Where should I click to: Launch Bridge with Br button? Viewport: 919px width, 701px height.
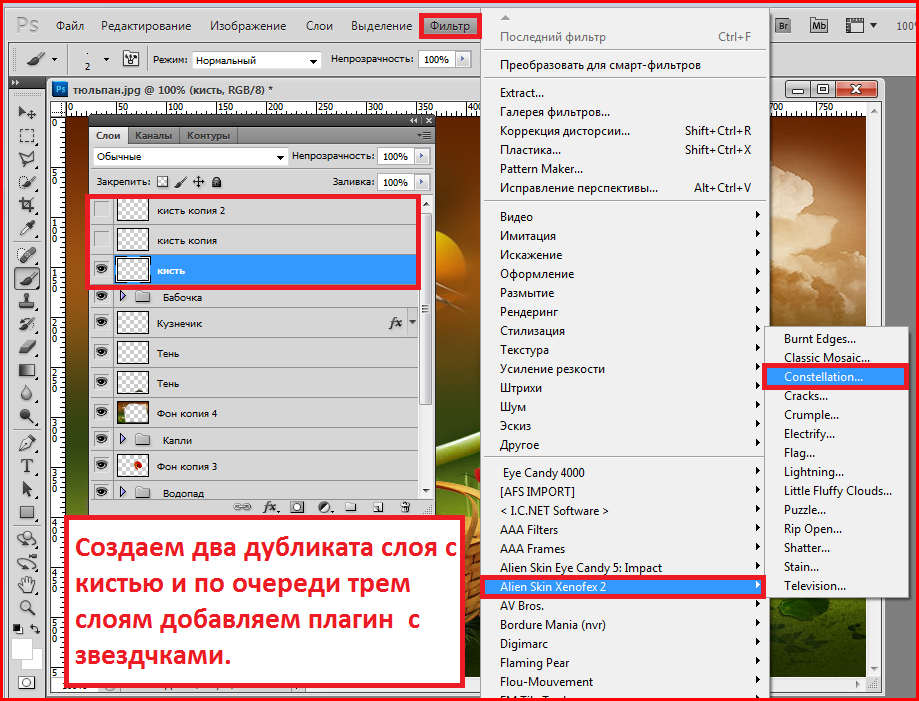point(783,26)
